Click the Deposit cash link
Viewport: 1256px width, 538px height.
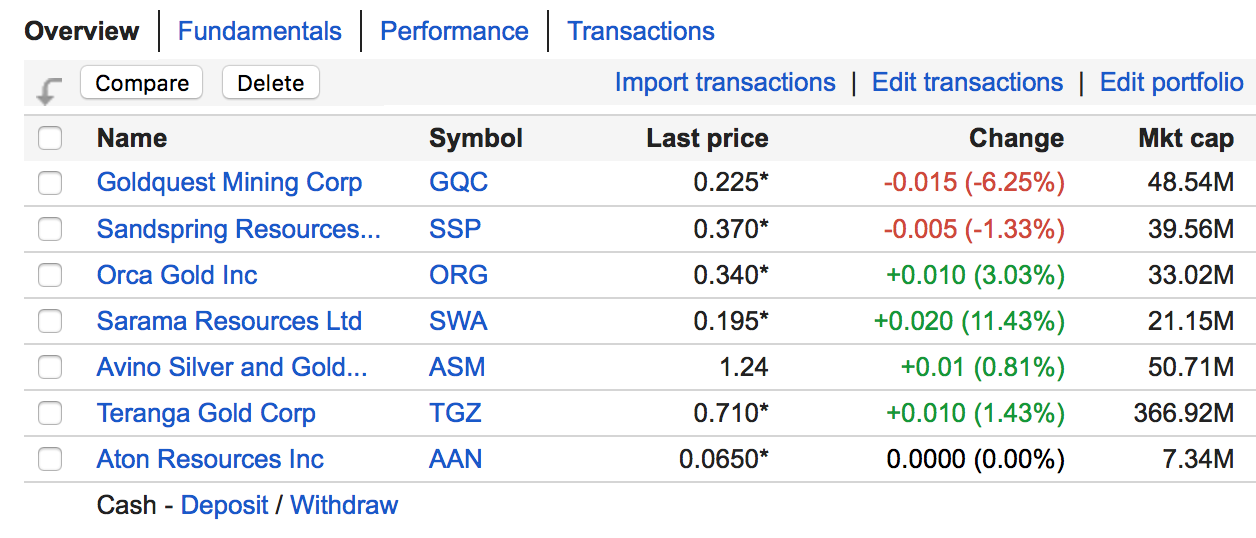tap(224, 505)
